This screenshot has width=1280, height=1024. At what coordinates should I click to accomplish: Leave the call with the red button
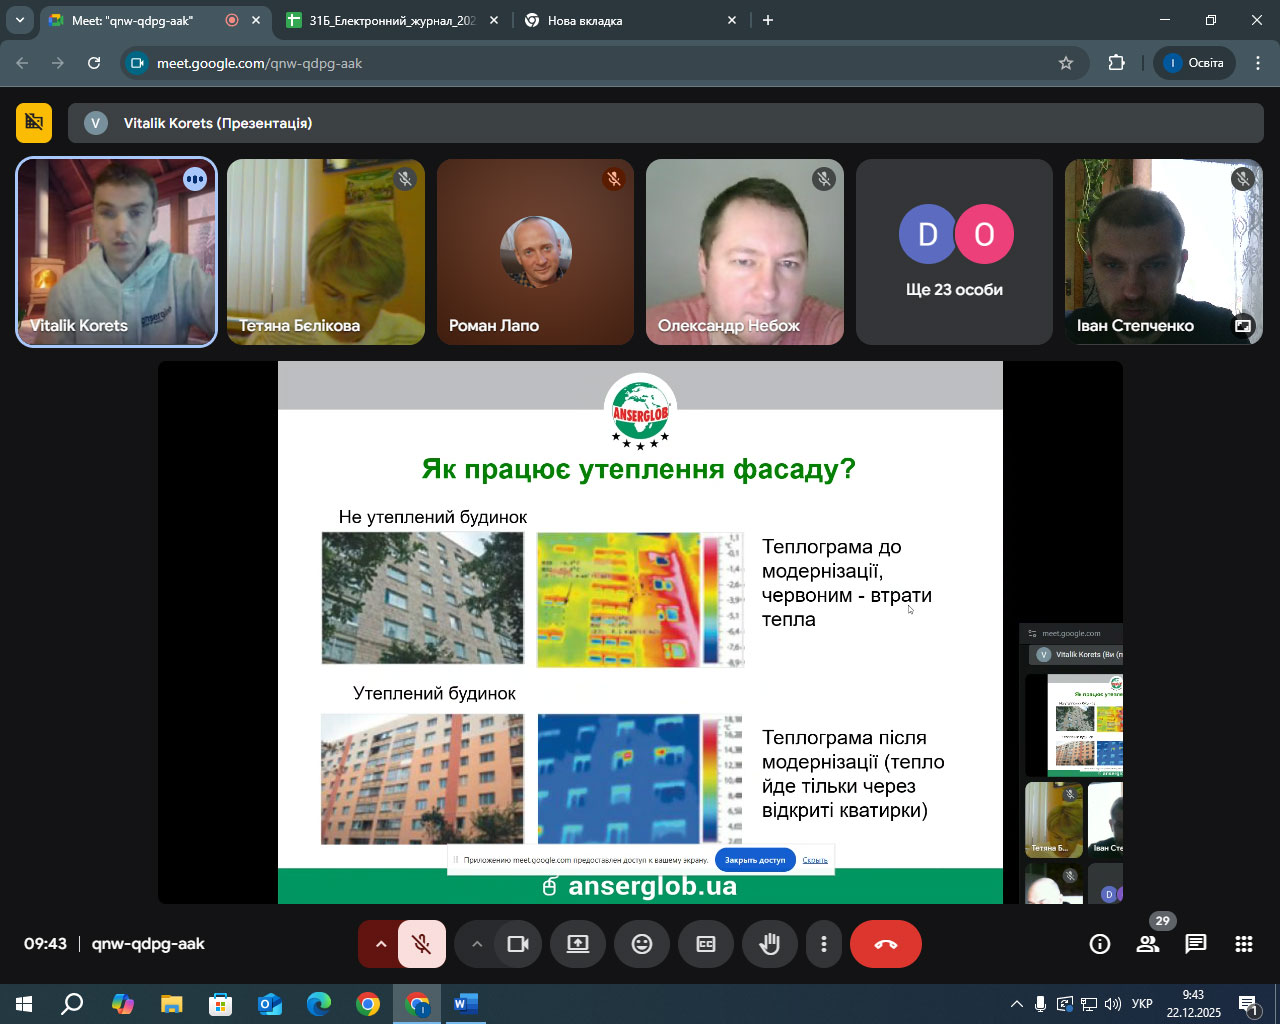click(885, 944)
